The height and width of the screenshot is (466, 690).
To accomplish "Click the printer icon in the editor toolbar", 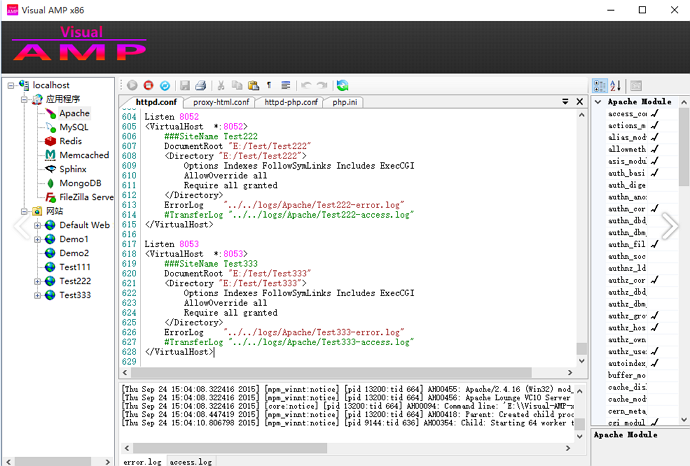I will click(200, 86).
